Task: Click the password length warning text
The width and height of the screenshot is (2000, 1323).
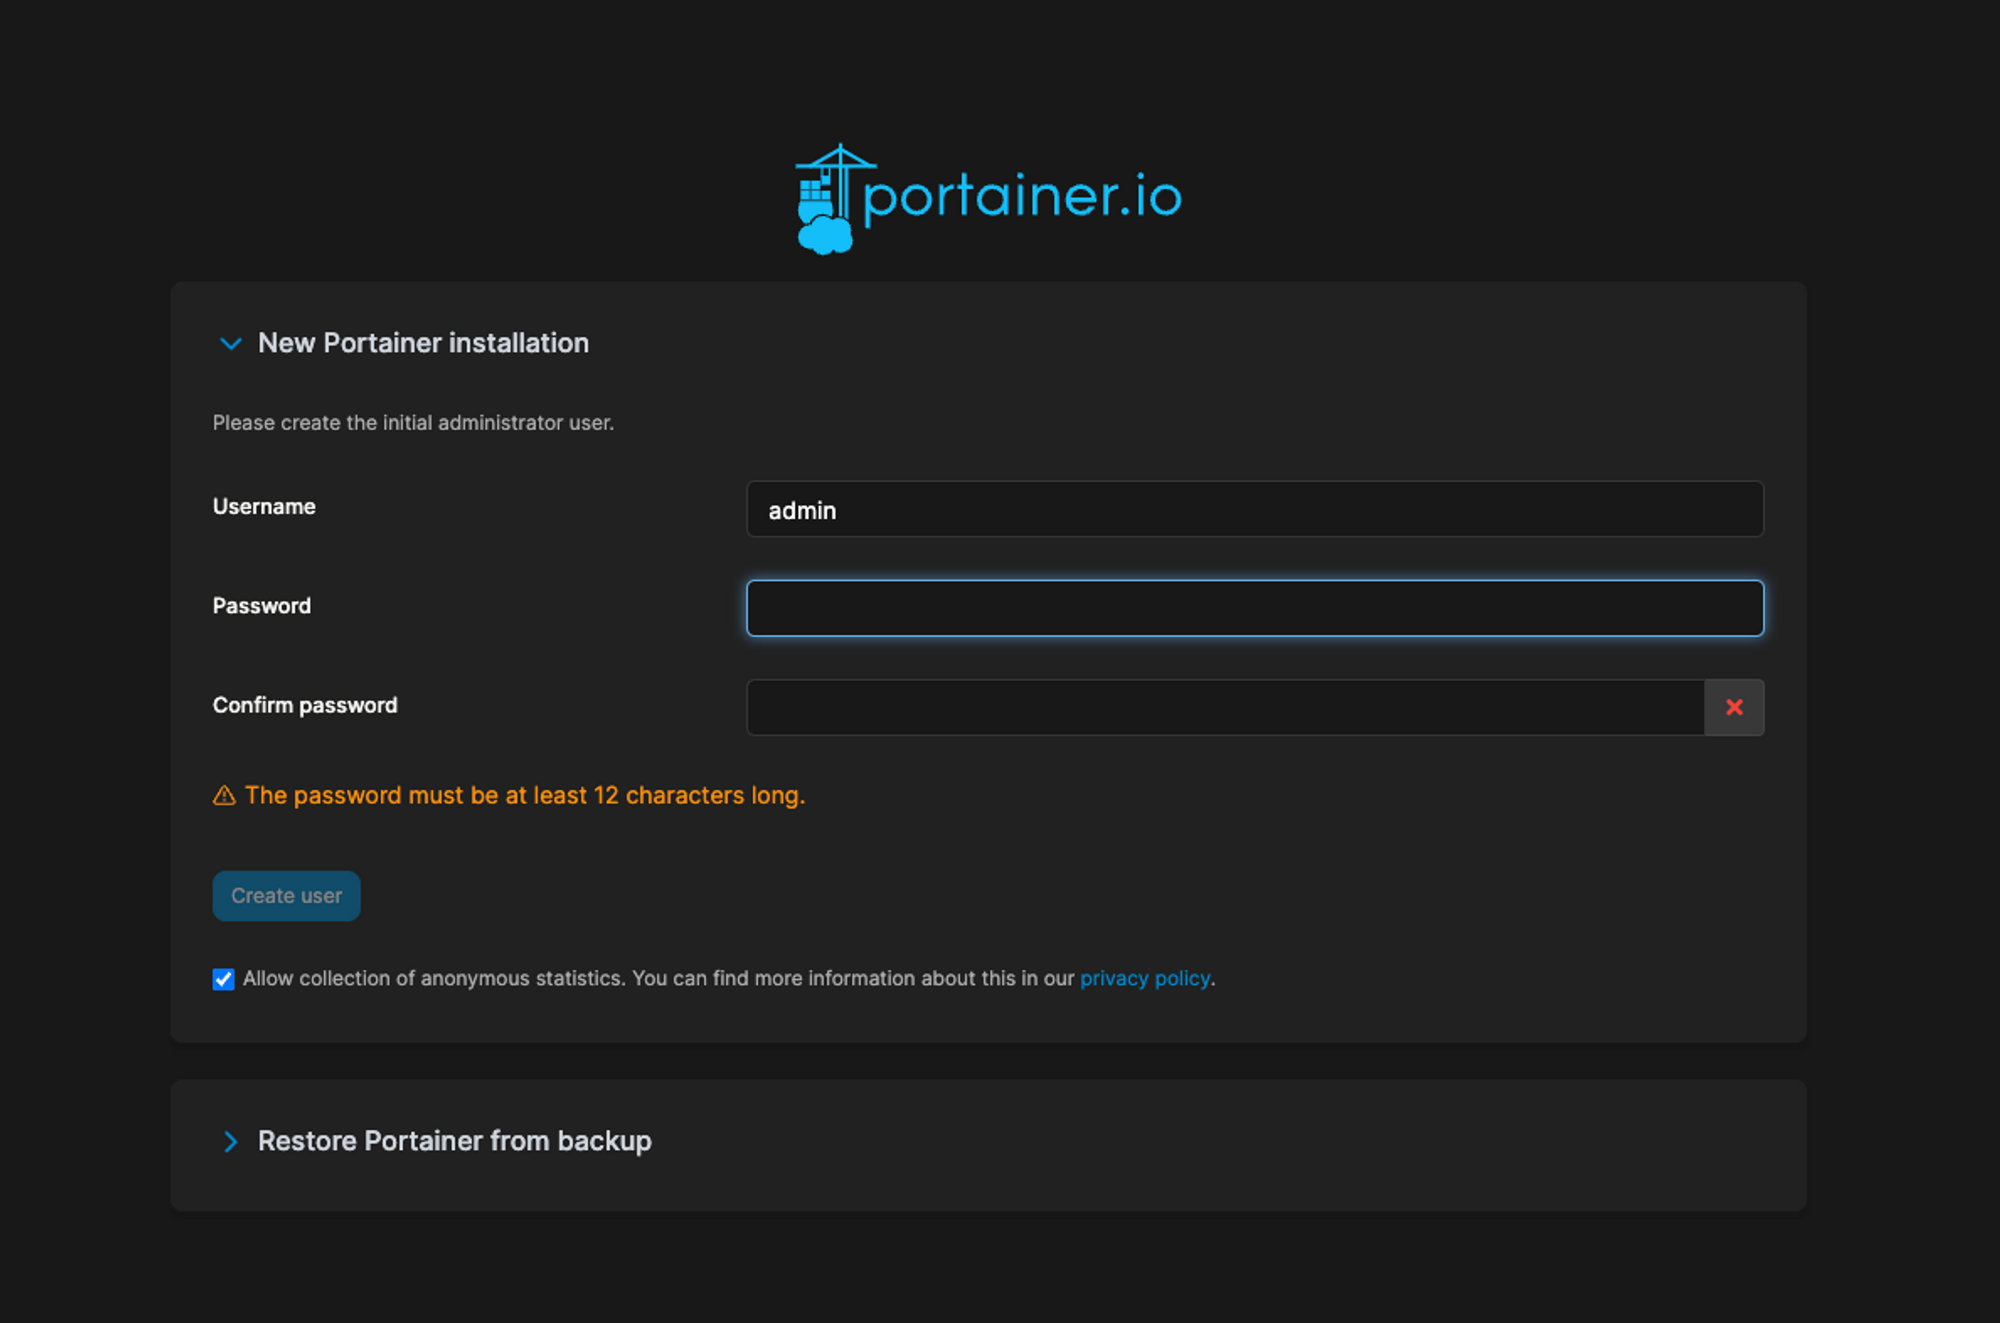Action: (x=524, y=795)
